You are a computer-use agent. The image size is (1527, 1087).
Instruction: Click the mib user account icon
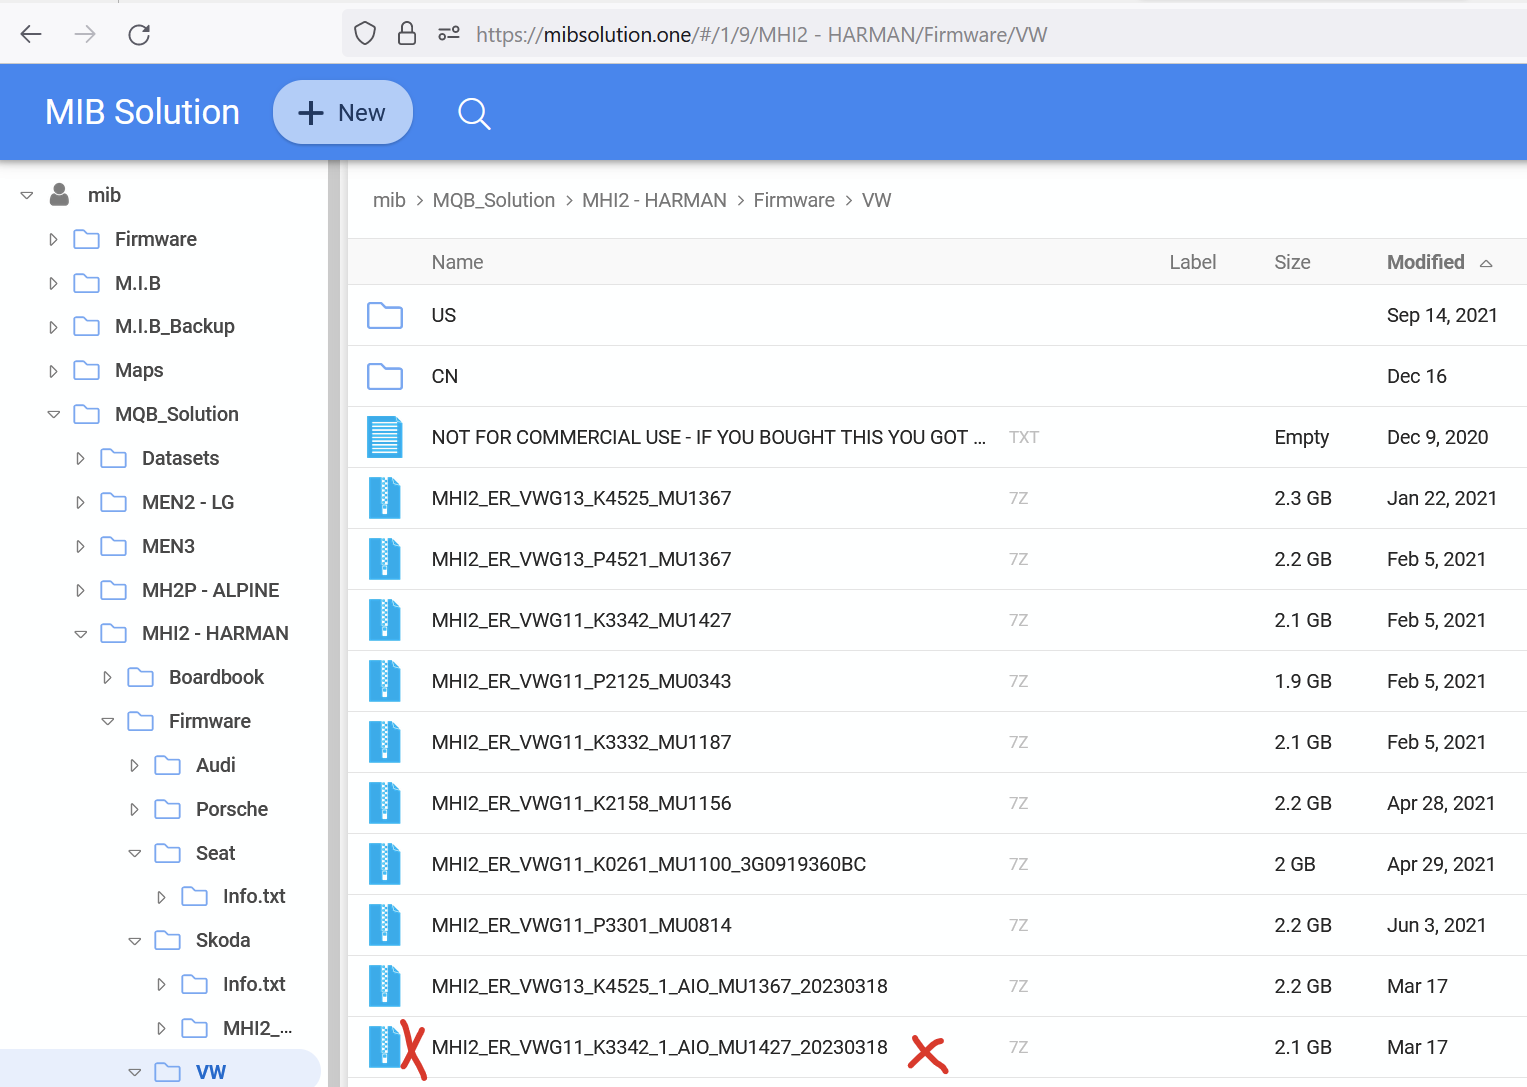point(60,195)
